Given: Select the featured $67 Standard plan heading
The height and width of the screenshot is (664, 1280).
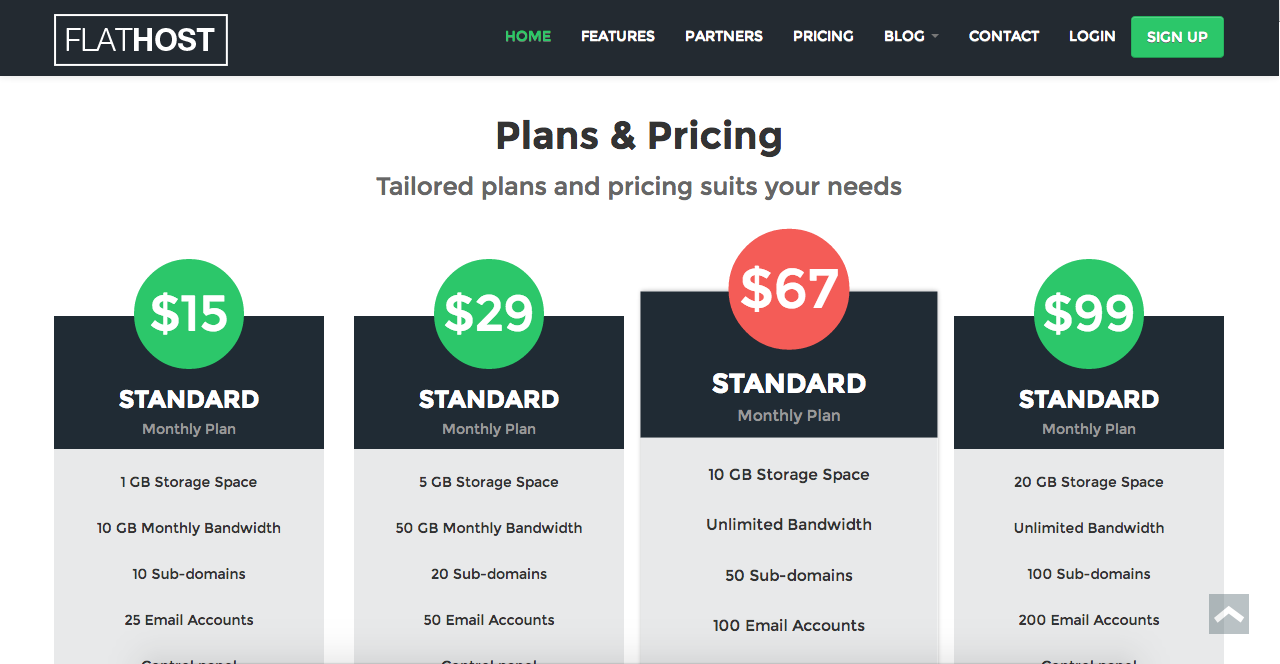Looking at the screenshot, I should [789, 384].
